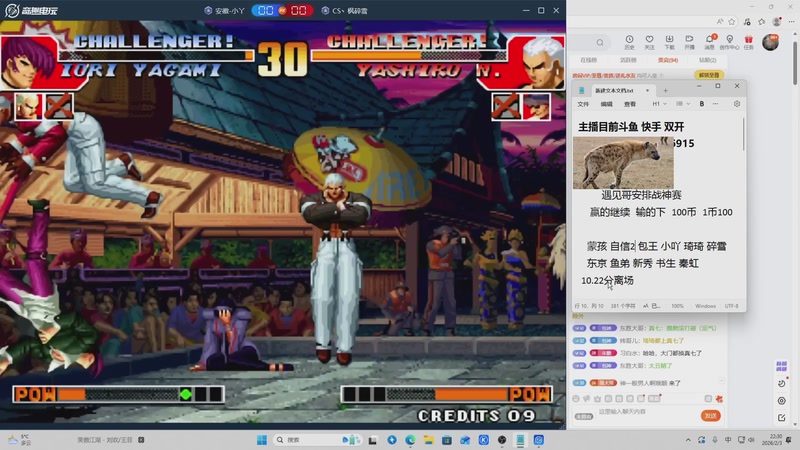Click the red leaf icon in chat toolbar
800x450 pixels.
tap(719, 398)
